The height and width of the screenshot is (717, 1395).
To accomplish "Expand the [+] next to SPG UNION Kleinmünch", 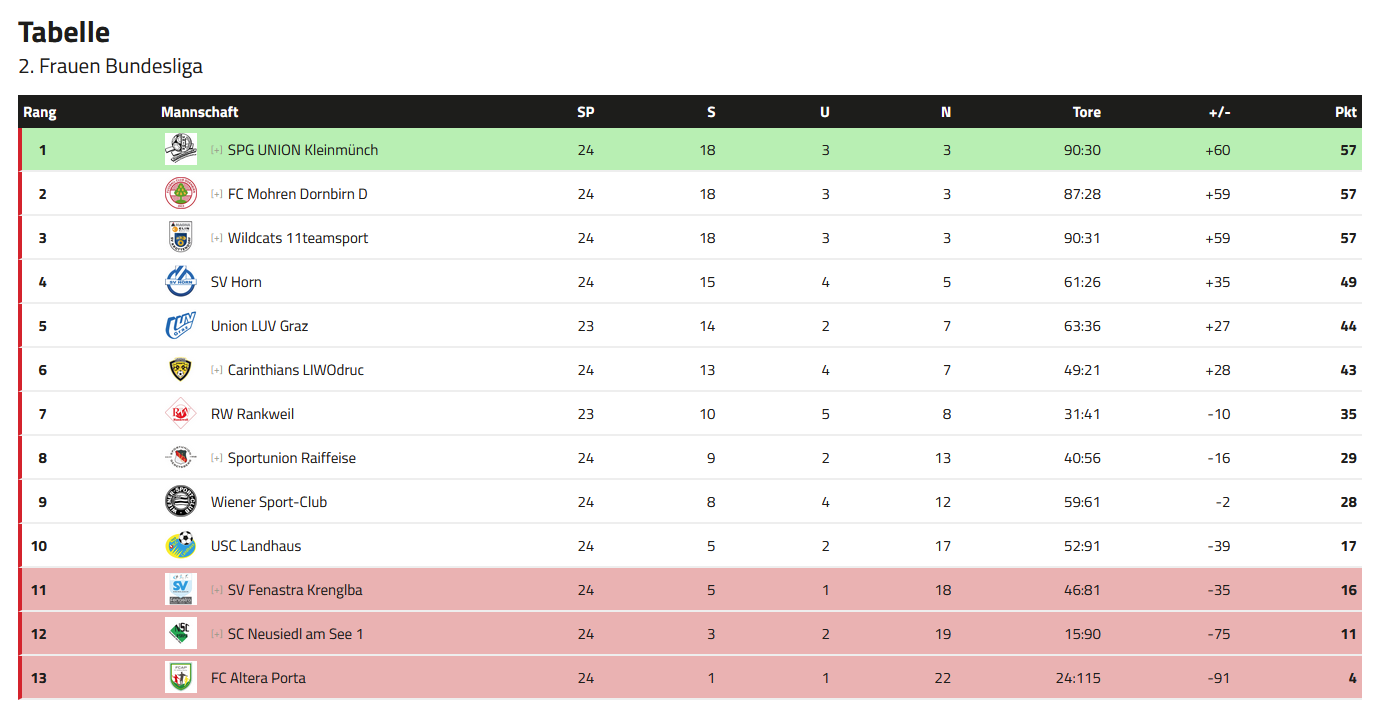I will (x=217, y=150).
